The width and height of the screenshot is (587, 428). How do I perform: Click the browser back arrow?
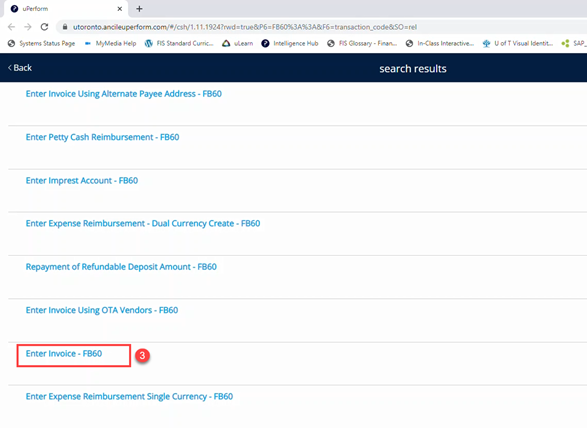click(12, 27)
